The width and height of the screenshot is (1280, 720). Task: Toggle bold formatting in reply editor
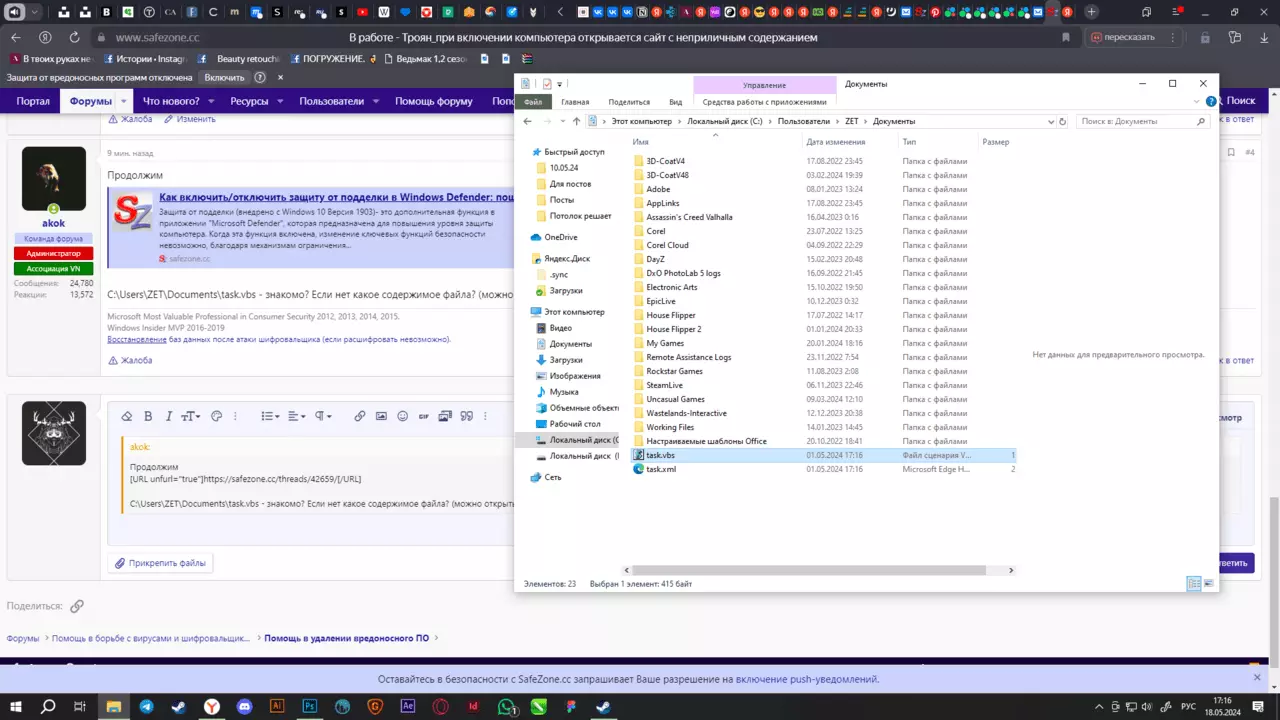[x=148, y=416]
